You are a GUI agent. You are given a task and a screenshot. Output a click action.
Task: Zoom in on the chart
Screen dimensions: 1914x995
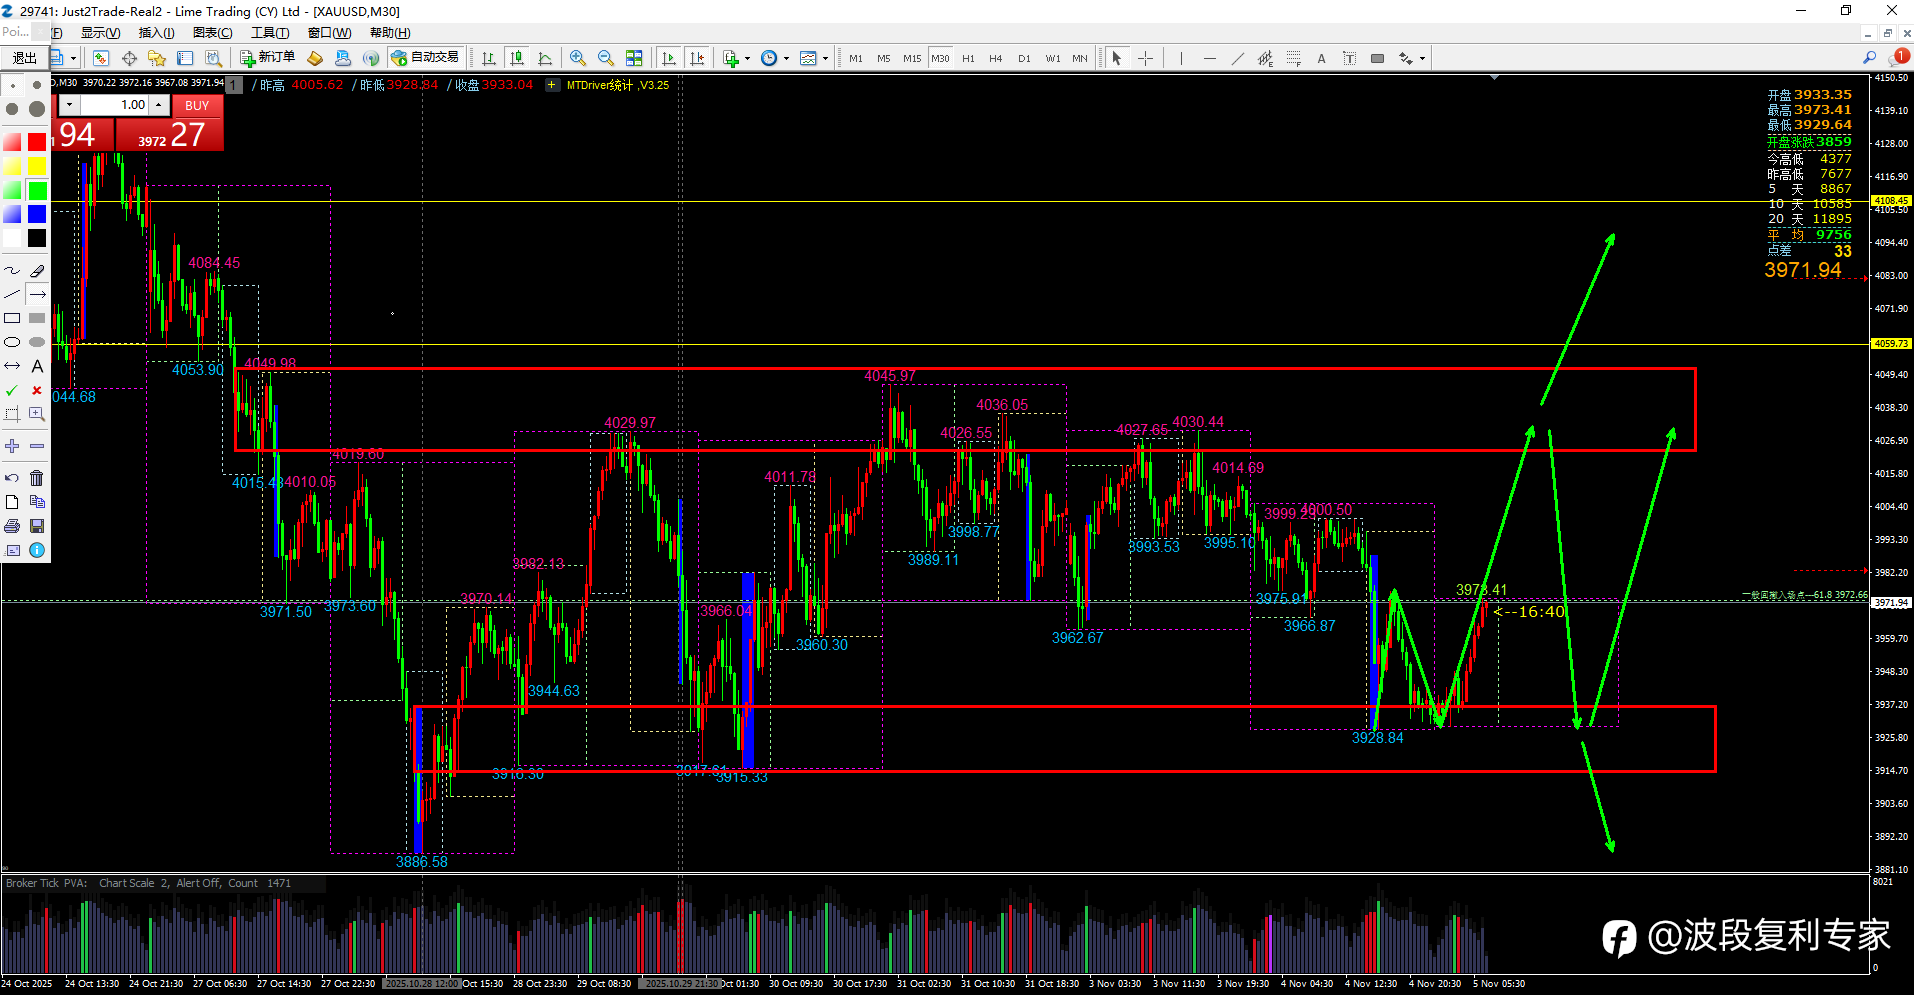tap(577, 58)
